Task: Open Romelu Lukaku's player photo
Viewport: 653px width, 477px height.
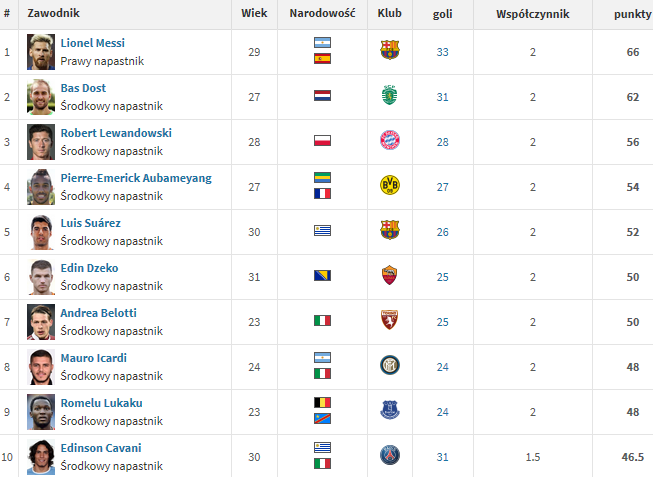Action: pos(41,412)
